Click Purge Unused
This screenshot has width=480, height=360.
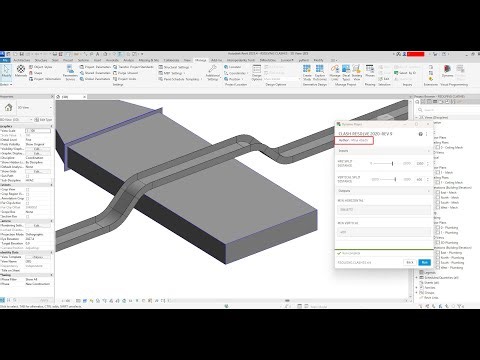click(x=125, y=73)
